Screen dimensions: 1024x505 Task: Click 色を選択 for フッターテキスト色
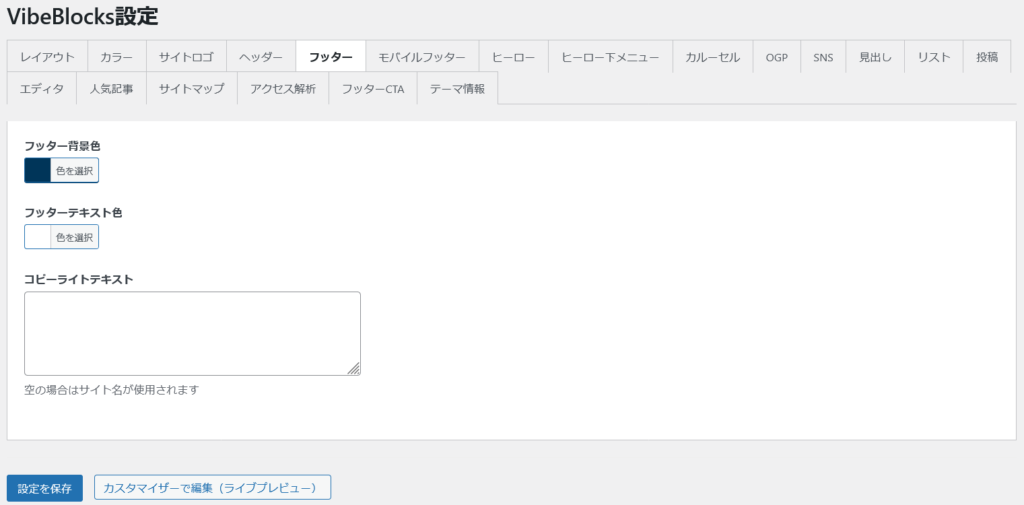point(74,237)
